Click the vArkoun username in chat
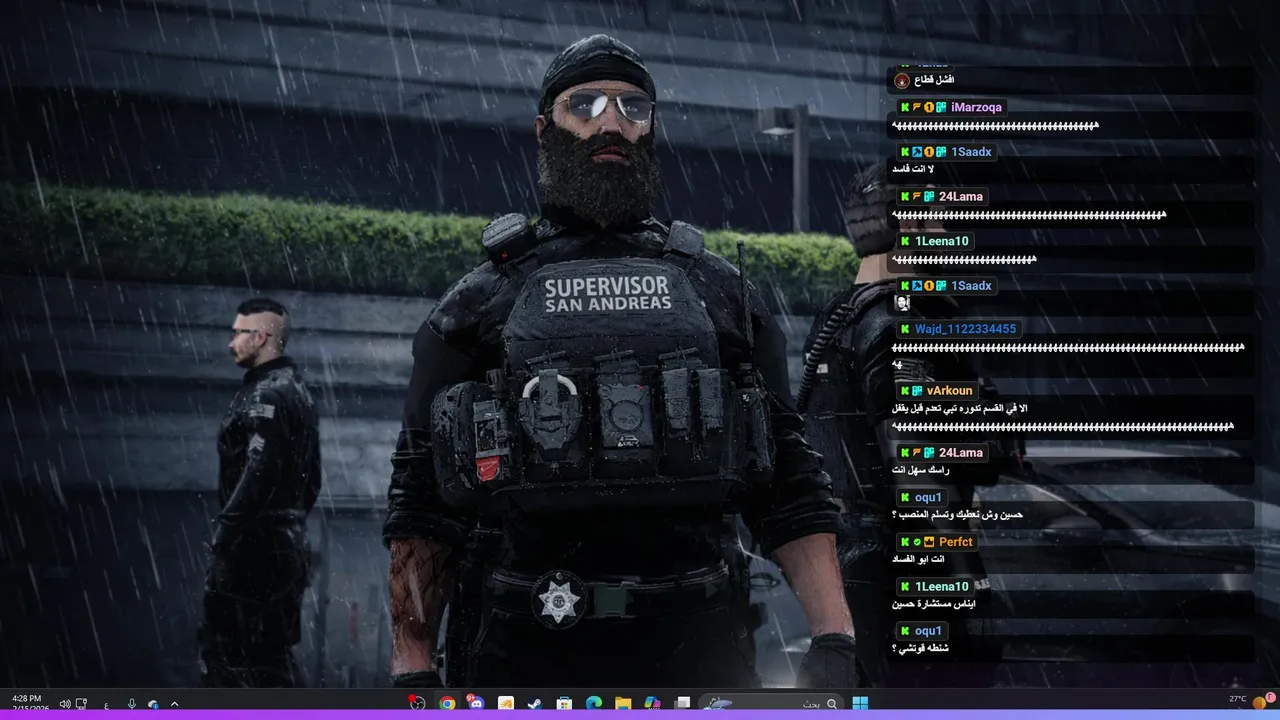The height and width of the screenshot is (720, 1280). [x=949, y=391]
